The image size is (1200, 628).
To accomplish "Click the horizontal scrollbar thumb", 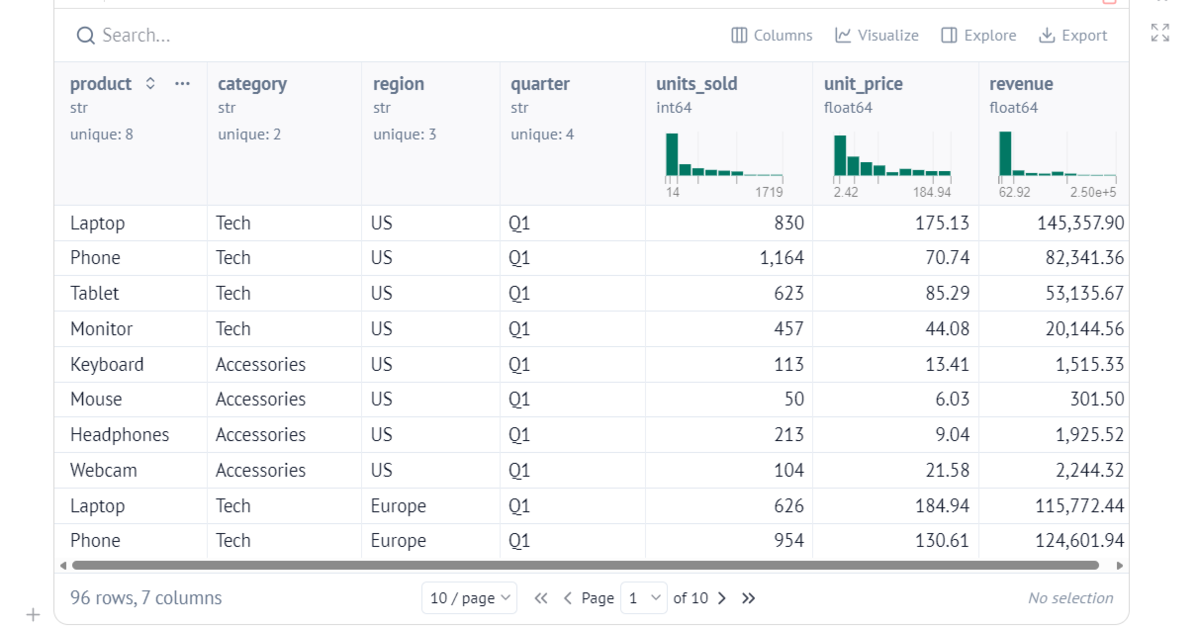I will click(585, 565).
